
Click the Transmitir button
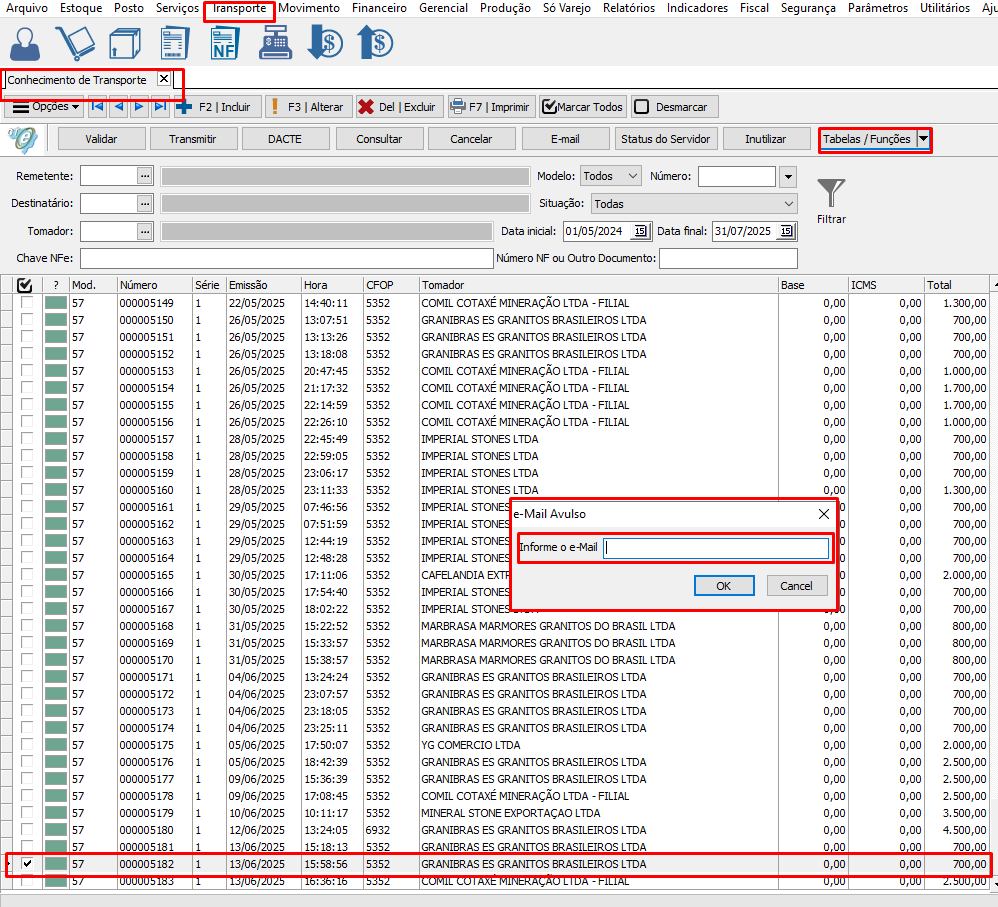point(192,139)
